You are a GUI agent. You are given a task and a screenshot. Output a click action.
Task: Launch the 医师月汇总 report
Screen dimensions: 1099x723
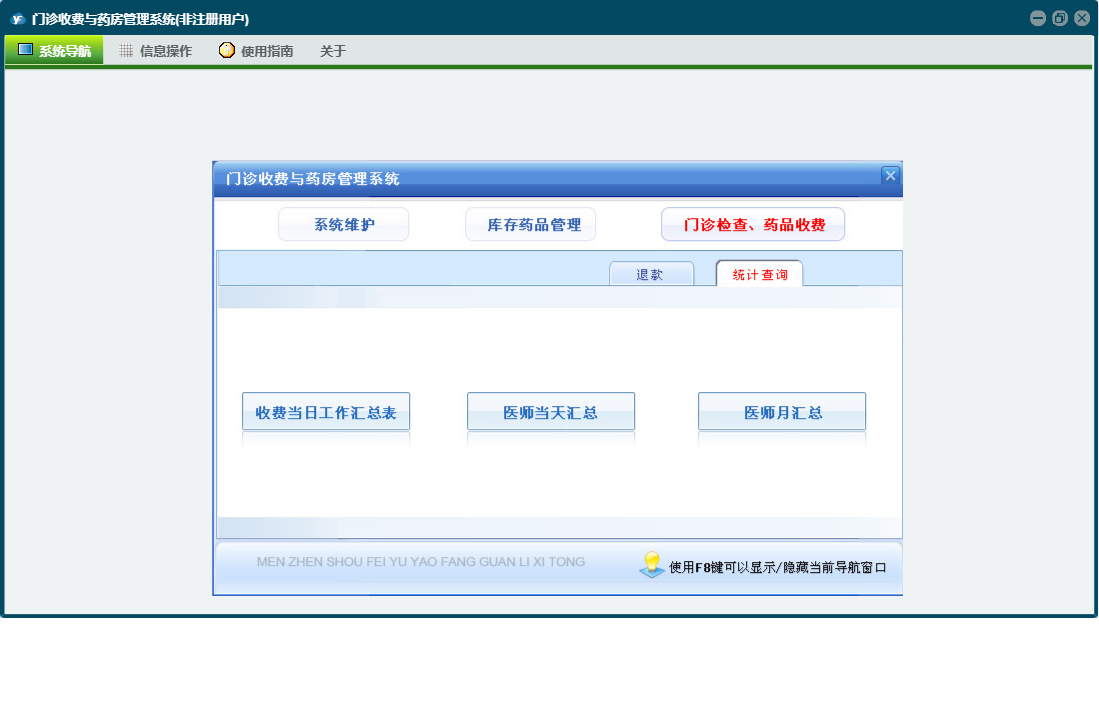(x=782, y=412)
